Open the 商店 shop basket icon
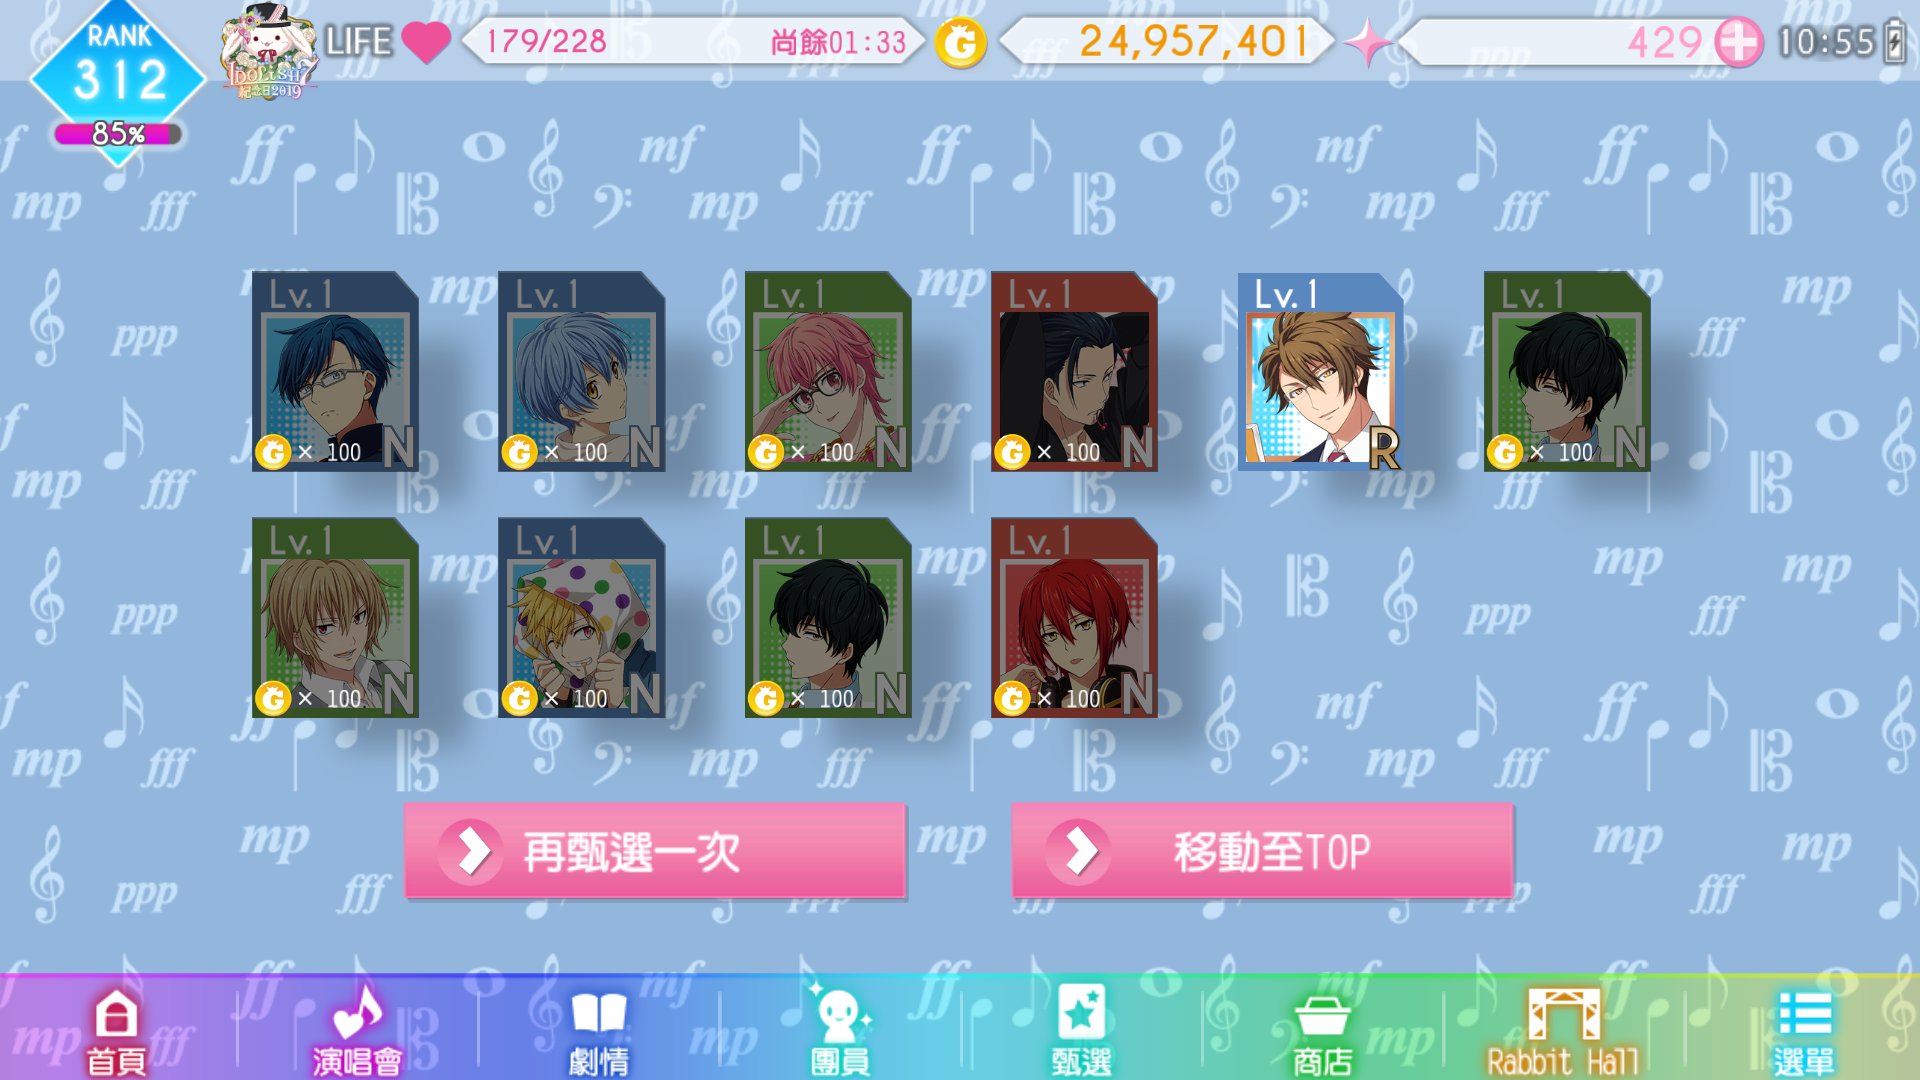Viewport: 1920px width, 1080px height. point(1322,1032)
